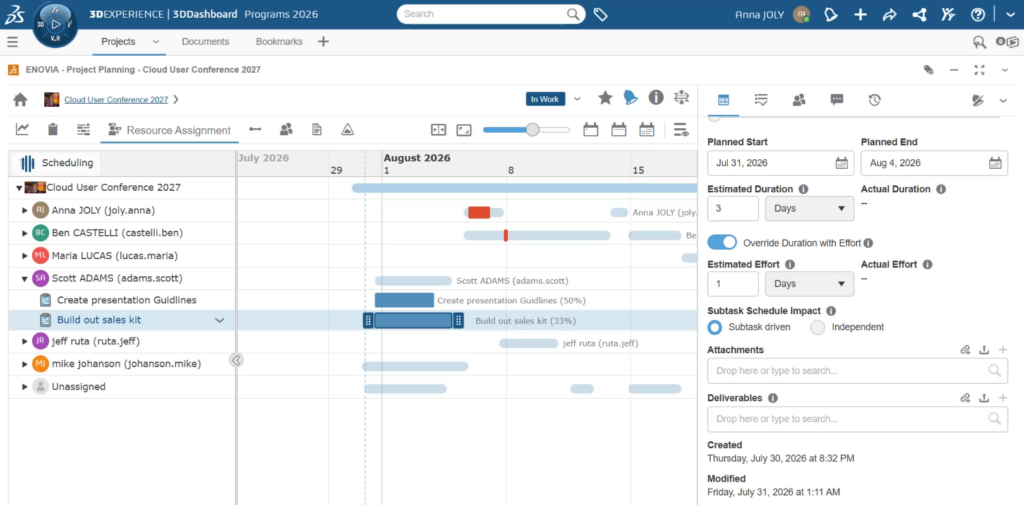The height and width of the screenshot is (505, 1024).
Task: Click the fit-to-width Gantt icon
Action: click(438, 130)
